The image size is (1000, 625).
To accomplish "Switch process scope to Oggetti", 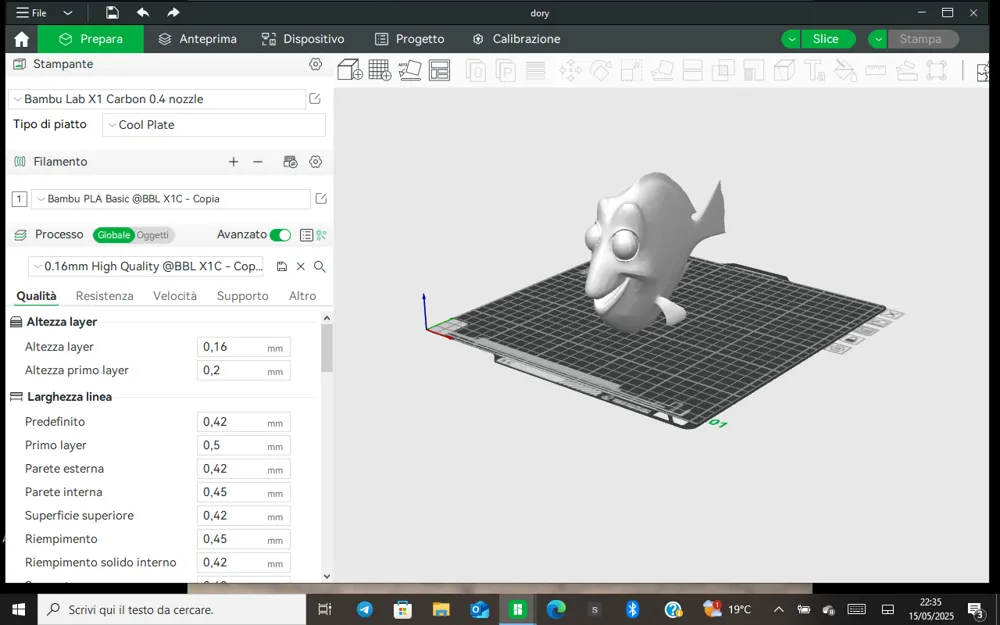I will [153, 235].
